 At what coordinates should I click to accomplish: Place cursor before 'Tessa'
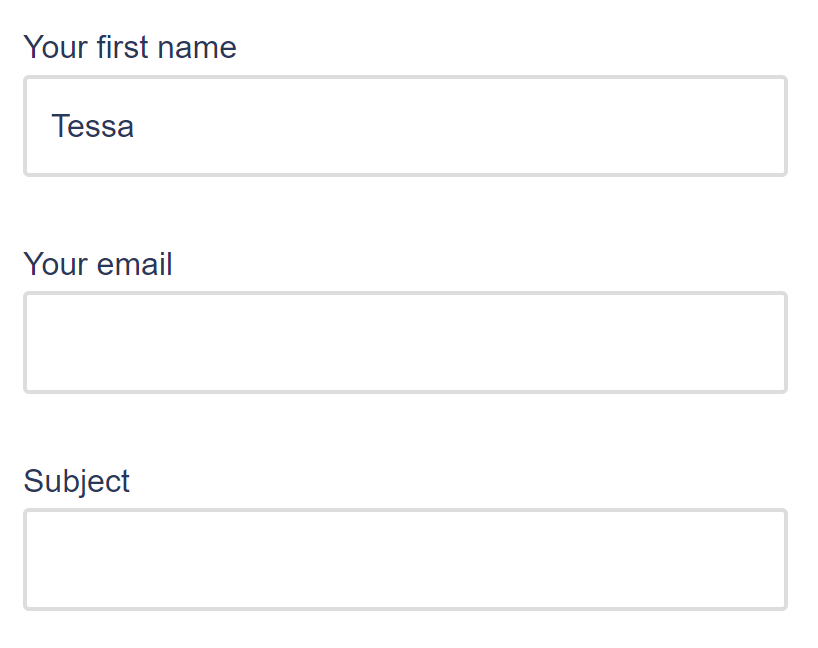click(x=50, y=126)
